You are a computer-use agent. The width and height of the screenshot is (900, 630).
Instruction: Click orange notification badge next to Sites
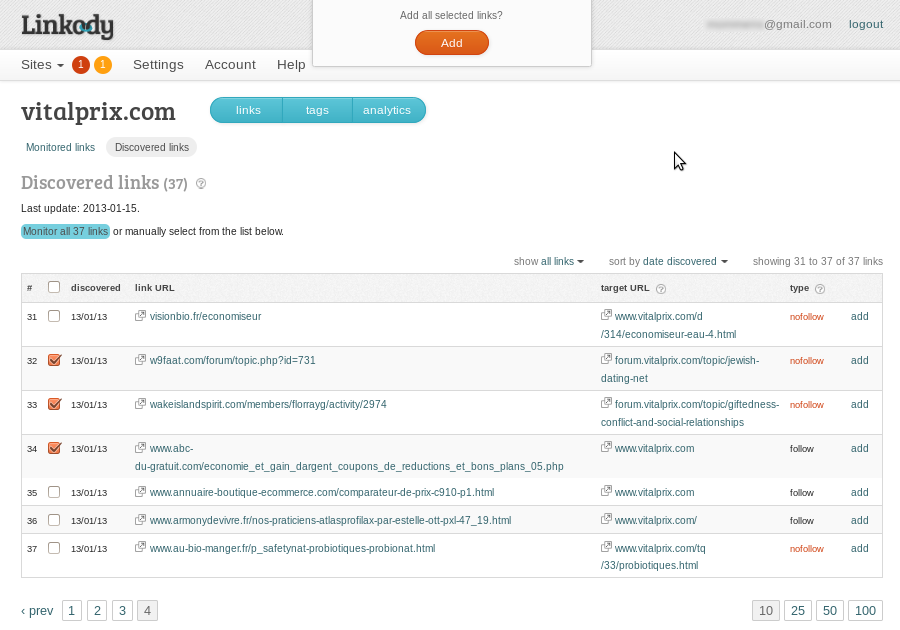click(102, 65)
